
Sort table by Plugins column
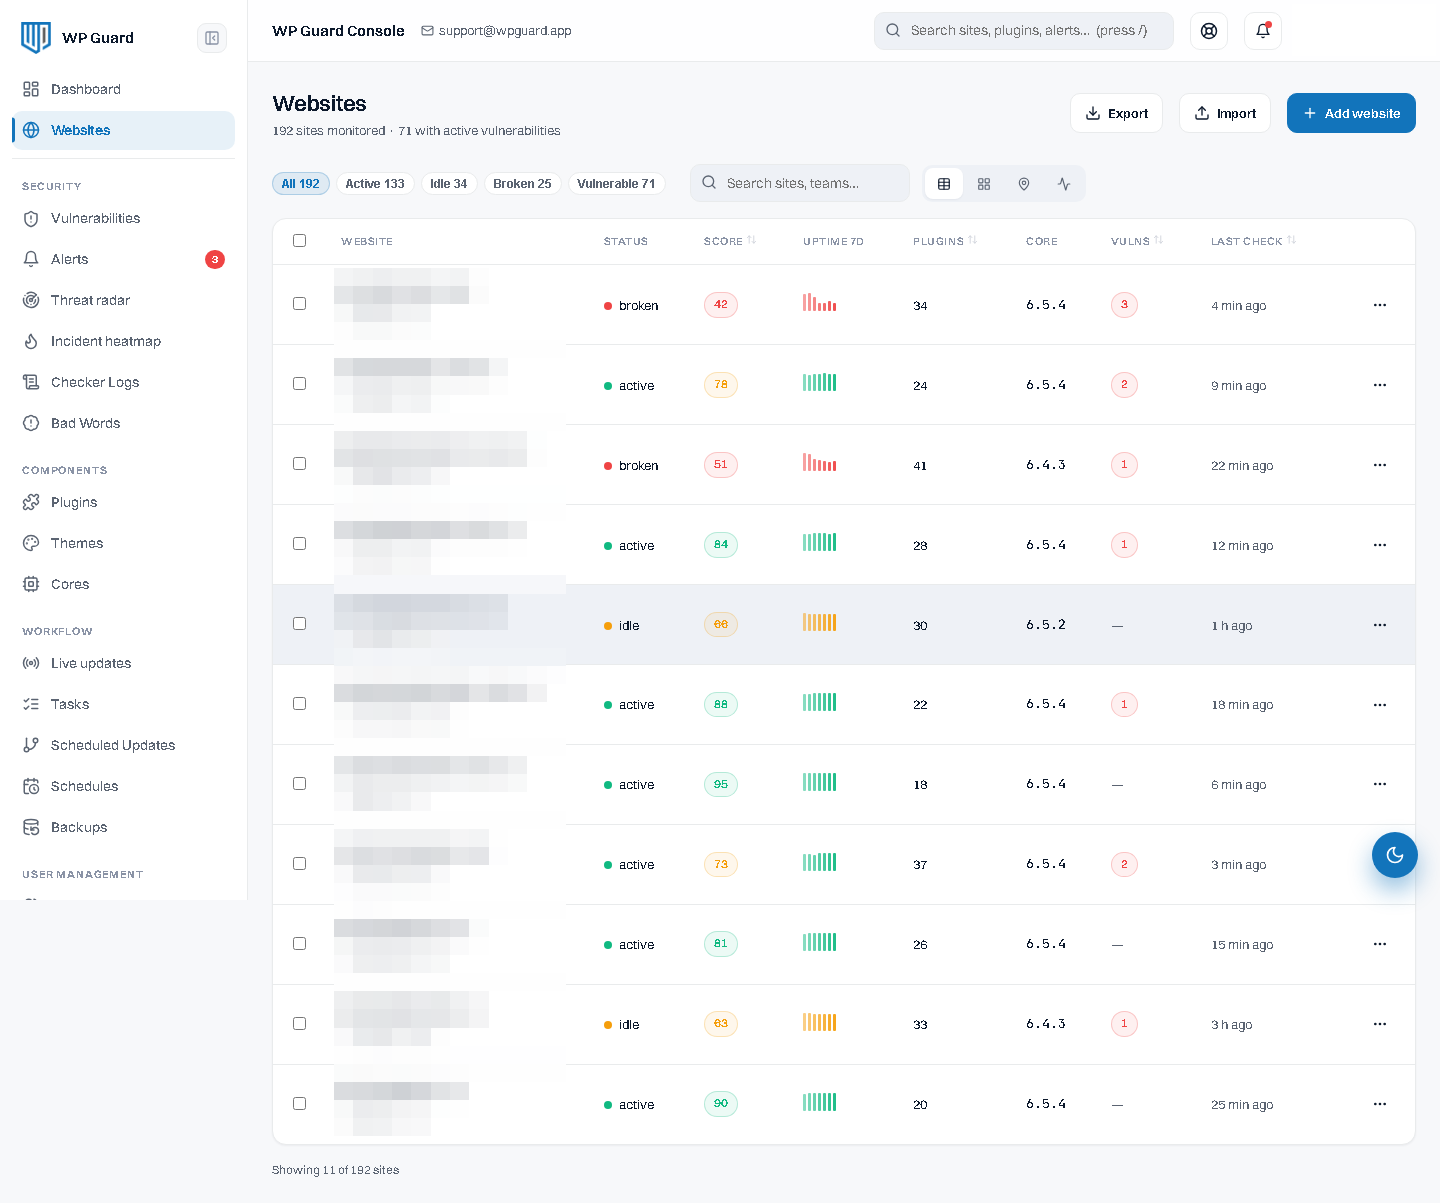point(945,241)
